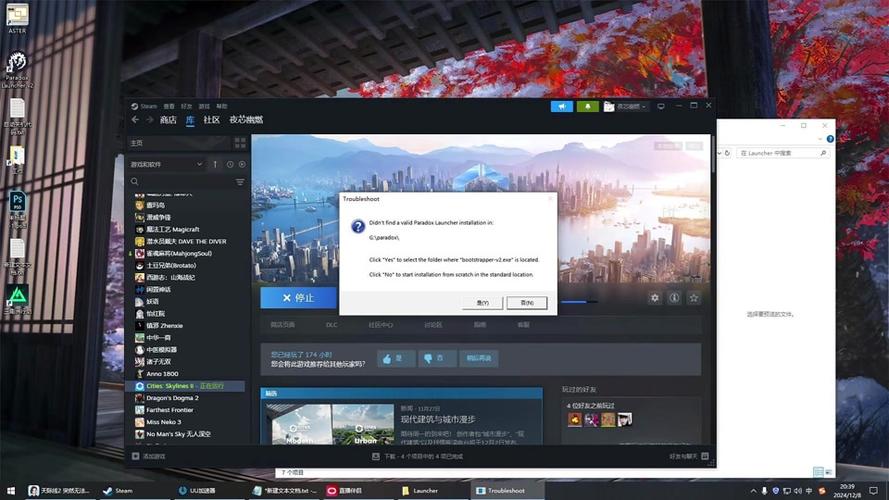Select 雀魂麻将(MahjongSoul) in game list

point(173,253)
